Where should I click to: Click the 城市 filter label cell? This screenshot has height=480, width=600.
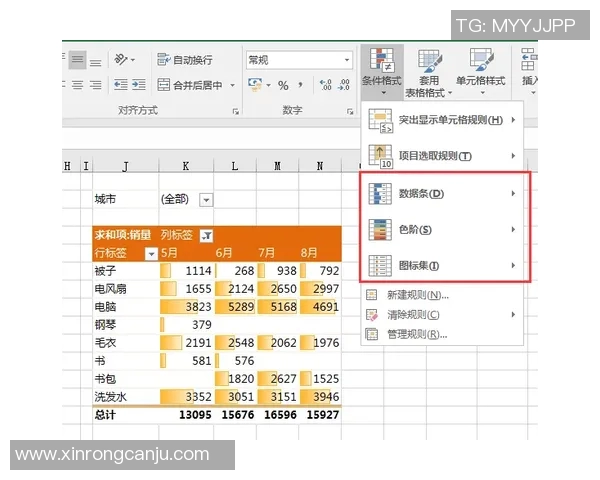(x=105, y=199)
